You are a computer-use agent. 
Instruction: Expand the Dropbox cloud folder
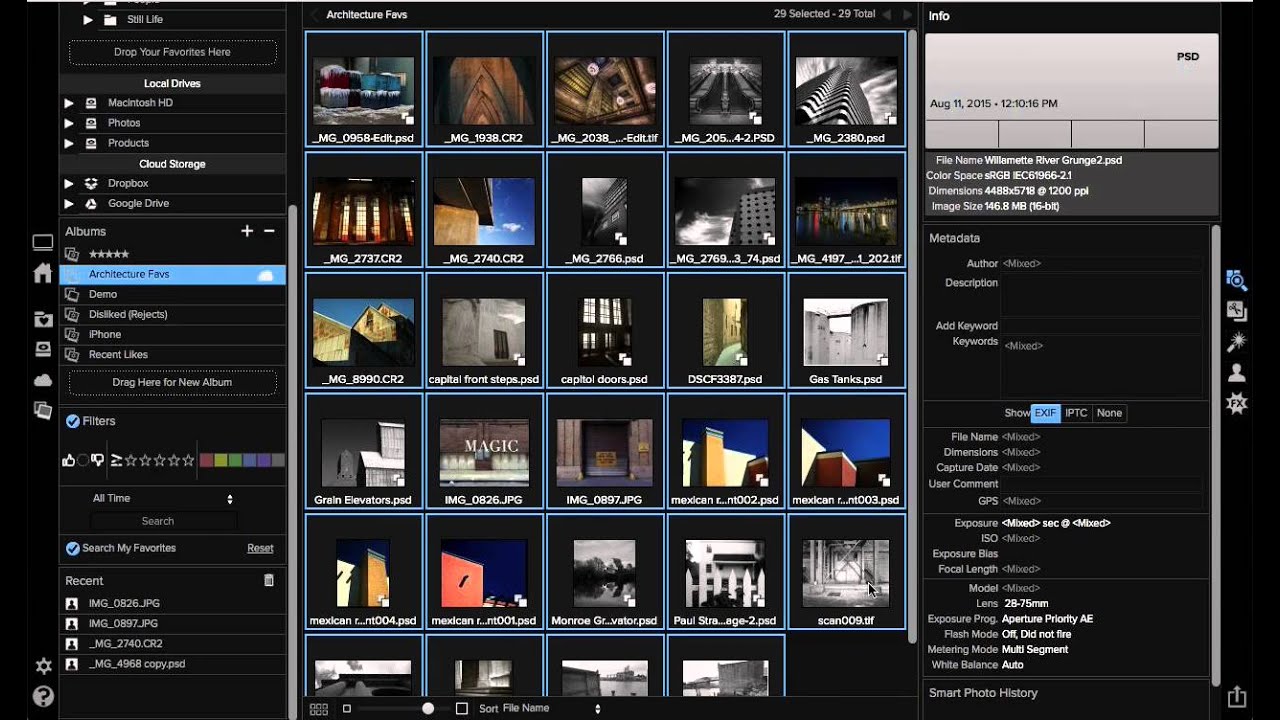click(x=69, y=184)
